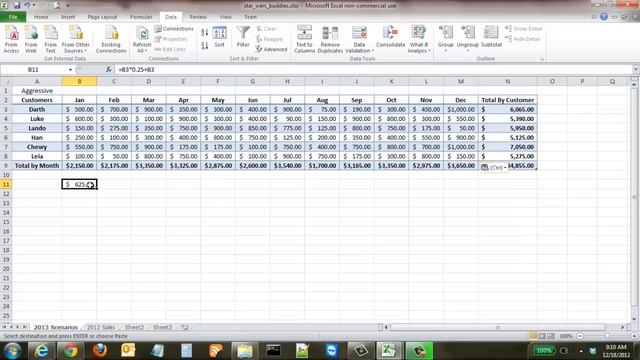
Task: Click the Insert Worksheet tab icon
Action: click(185, 327)
